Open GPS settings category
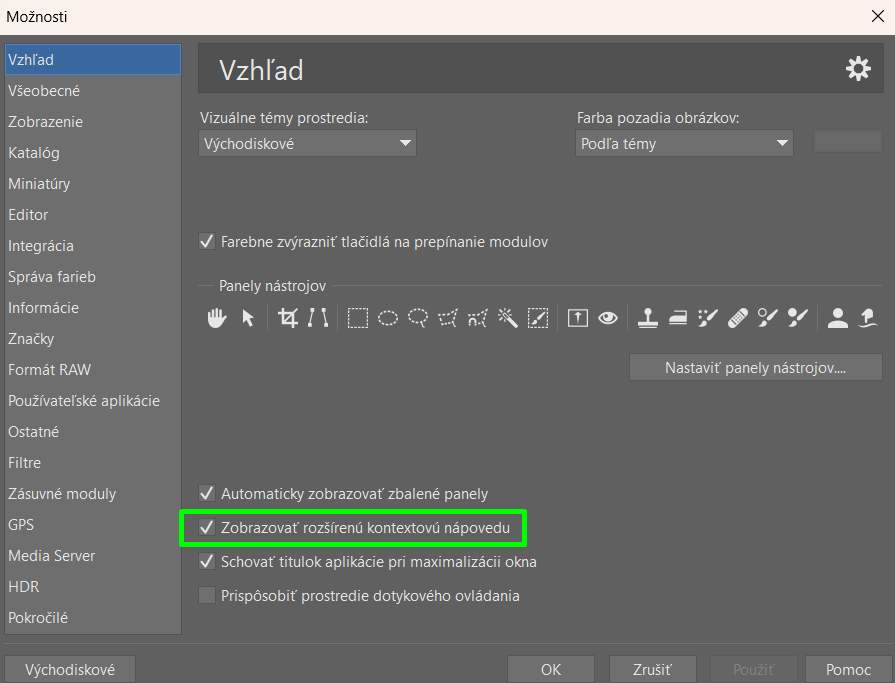895x683 pixels. coord(92,524)
